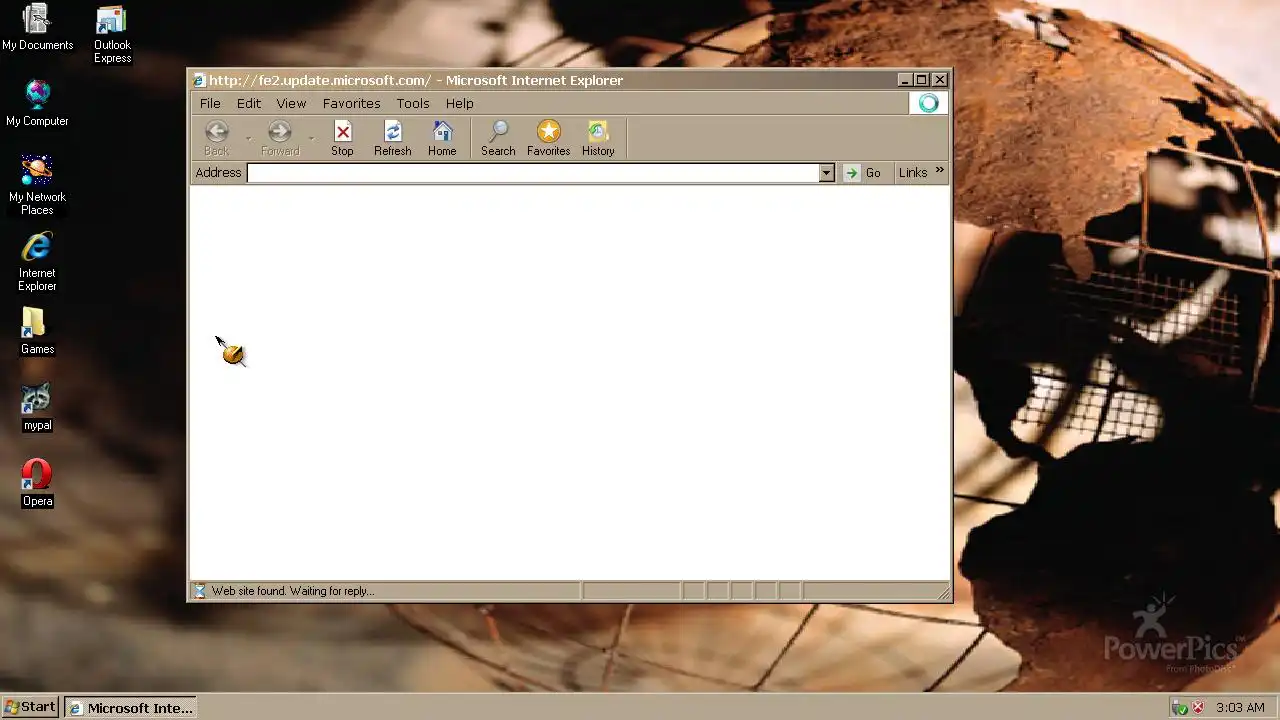This screenshot has width=1280, height=720.
Task: Open the Favorites pane
Action: pos(548,138)
